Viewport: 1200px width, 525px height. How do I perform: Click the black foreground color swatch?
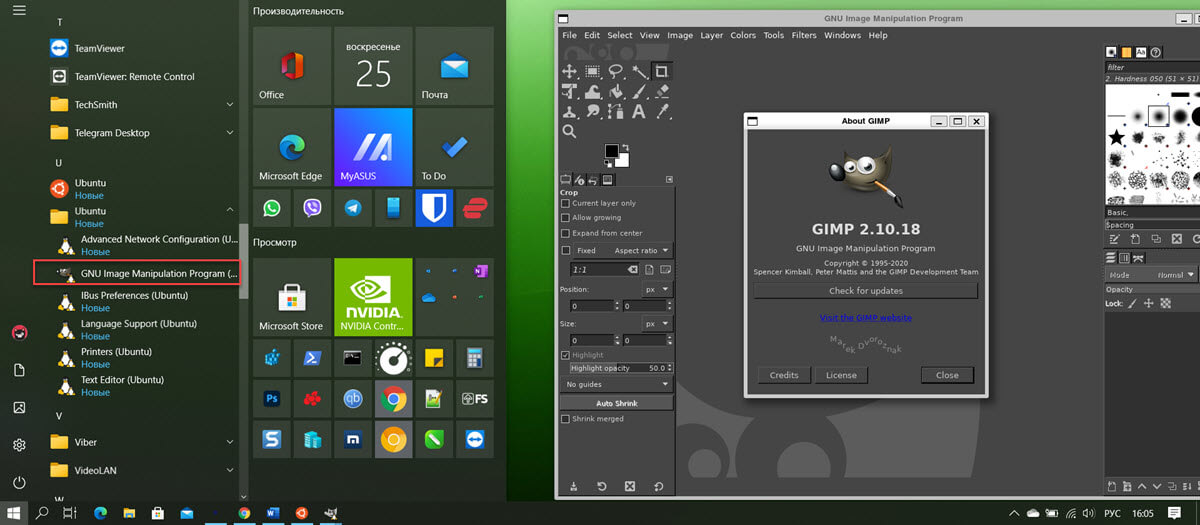click(x=611, y=151)
